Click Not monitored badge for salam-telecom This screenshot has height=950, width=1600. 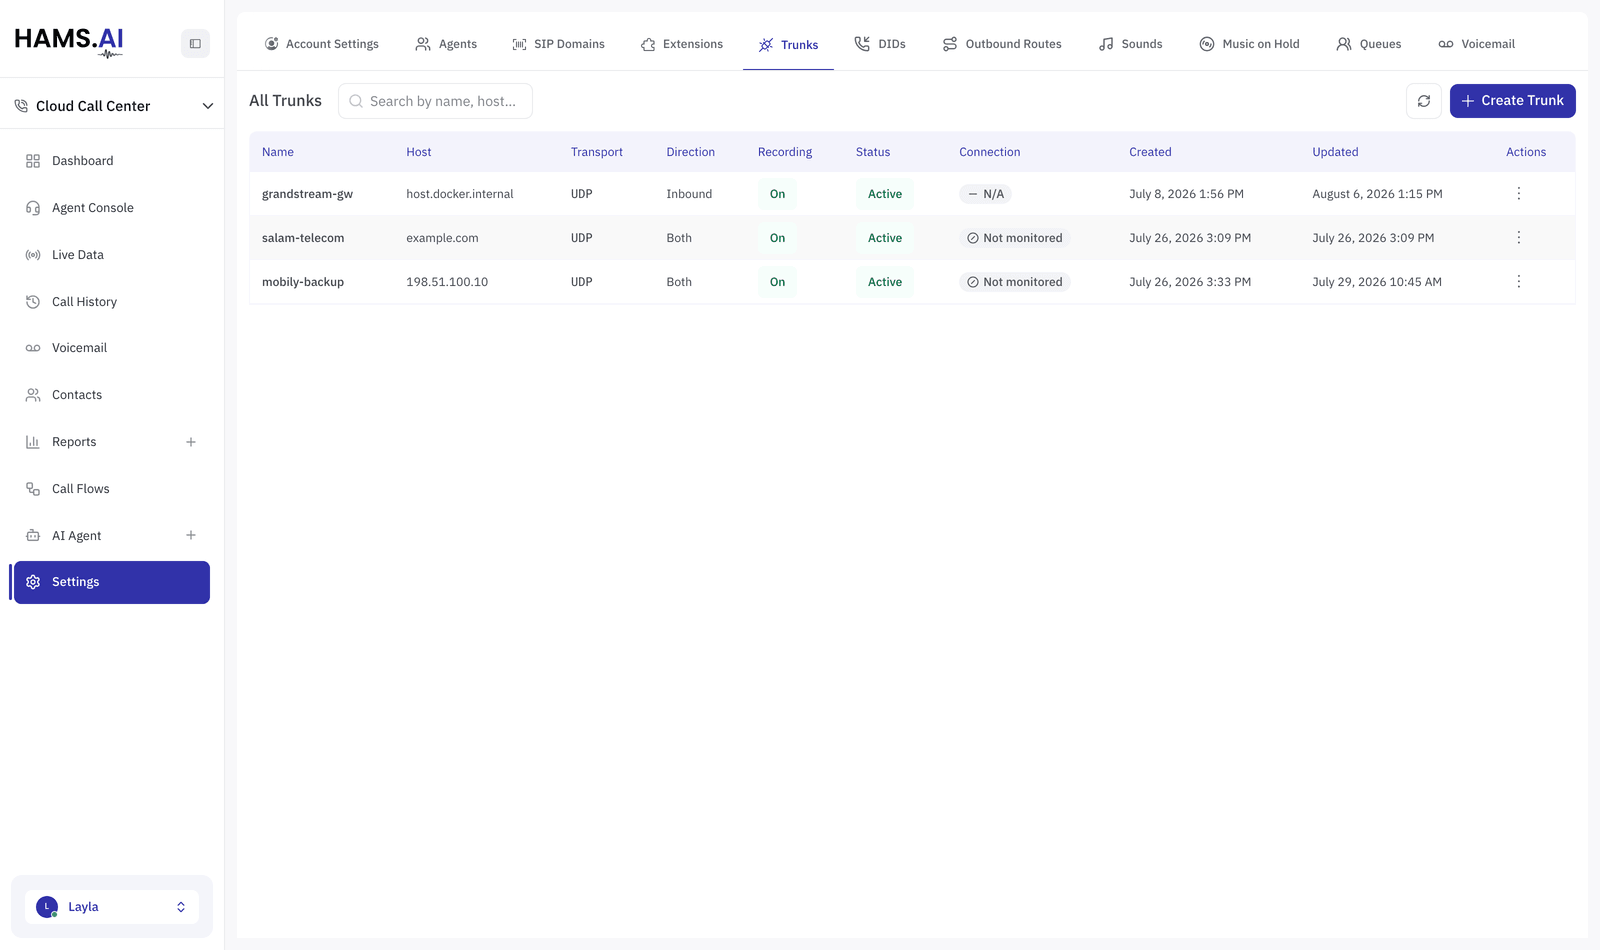[x=1014, y=238]
